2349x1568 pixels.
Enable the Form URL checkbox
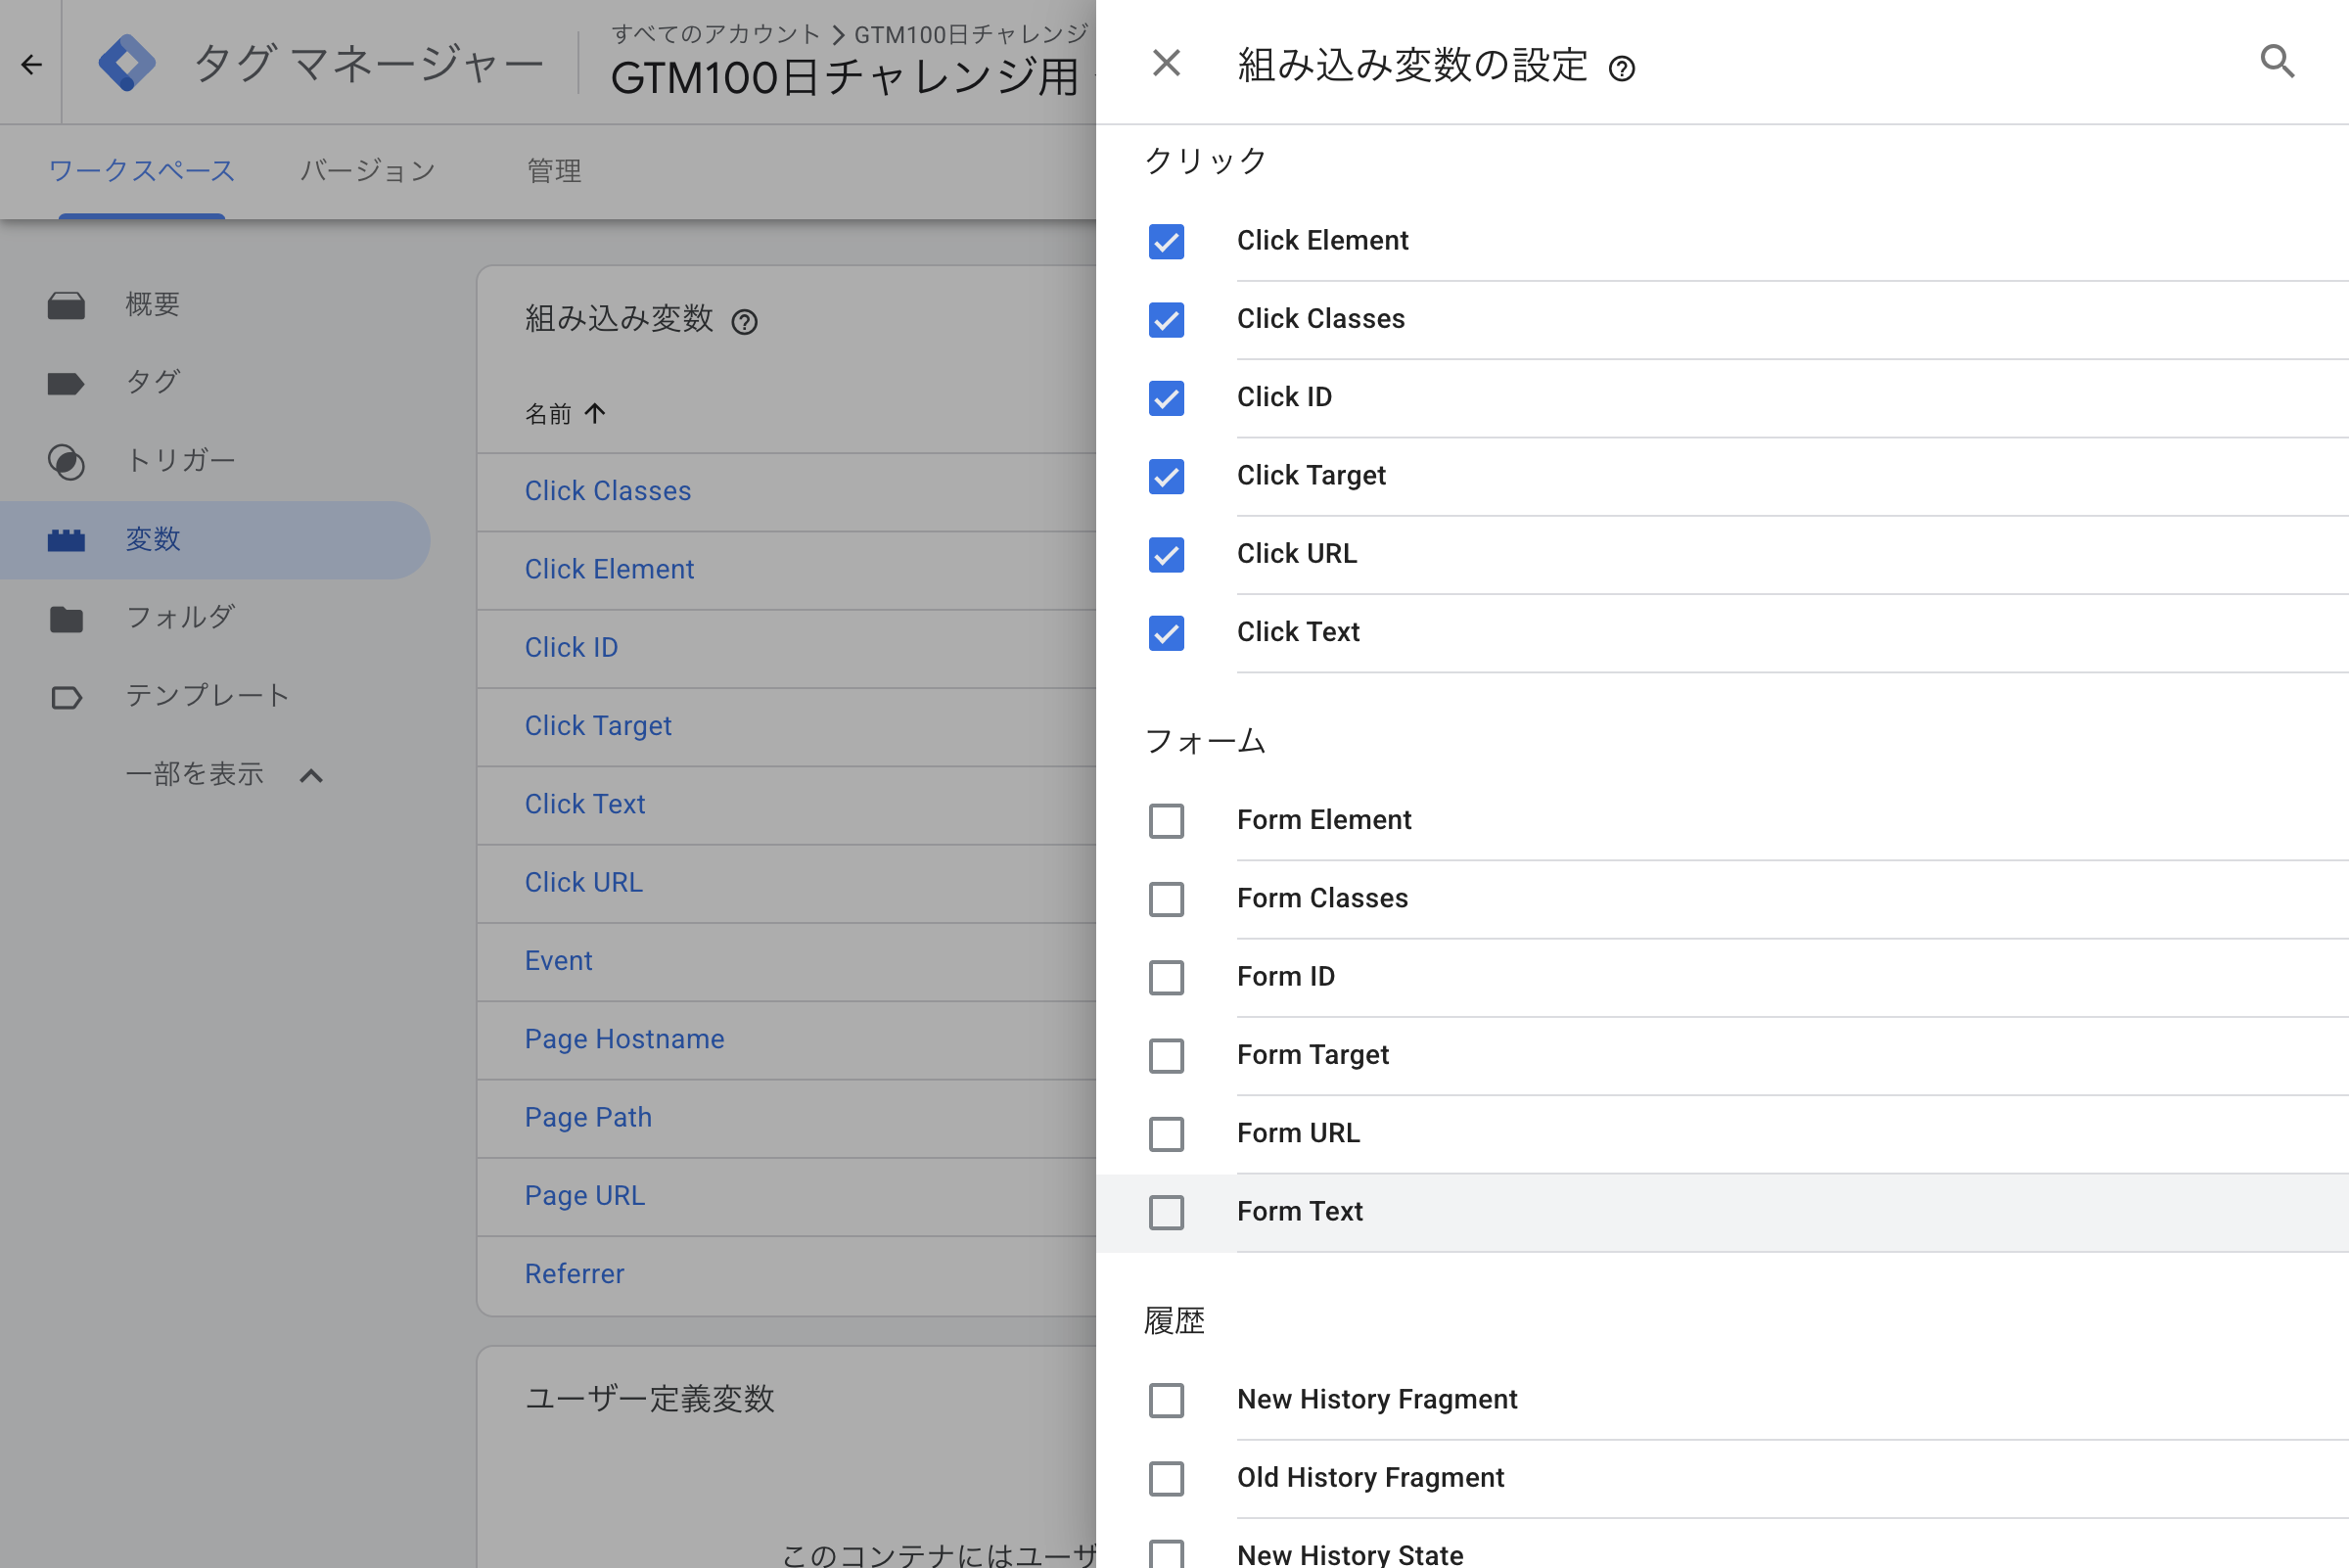(x=1166, y=1134)
